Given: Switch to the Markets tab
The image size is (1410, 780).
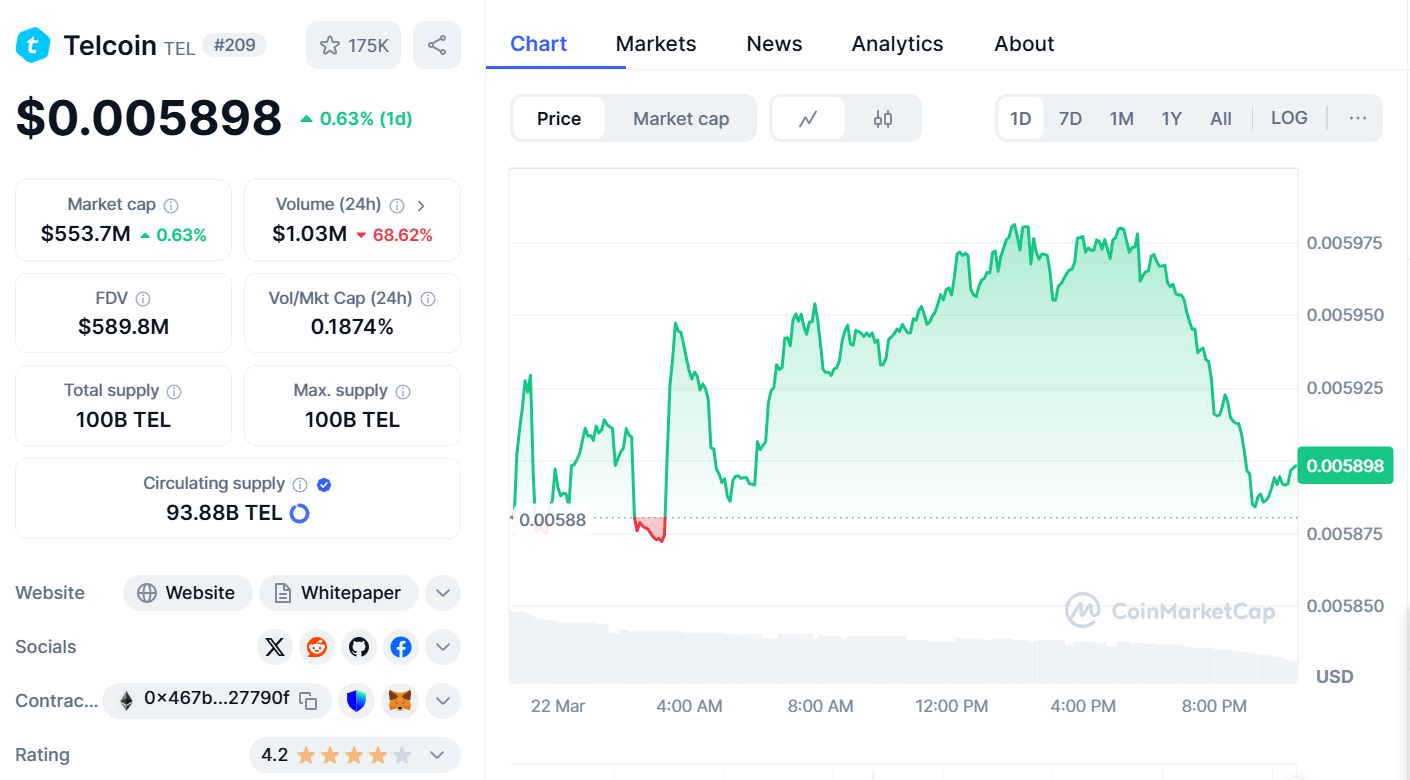Looking at the screenshot, I should (x=656, y=43).
